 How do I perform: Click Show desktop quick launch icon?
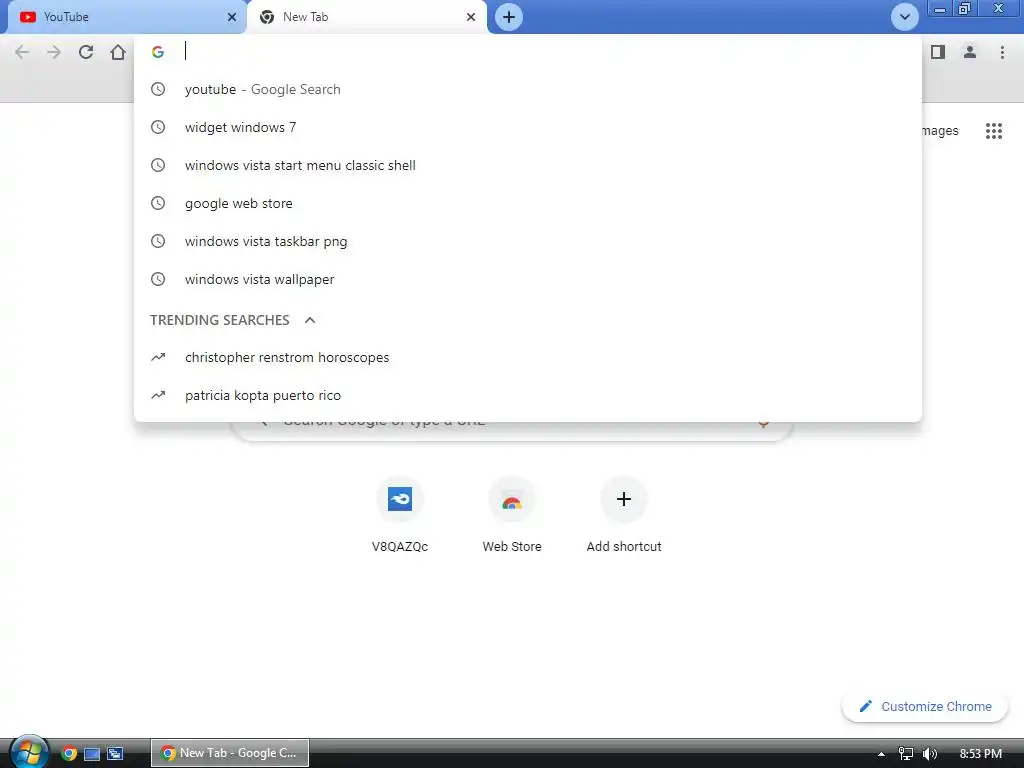pos(92,754)
